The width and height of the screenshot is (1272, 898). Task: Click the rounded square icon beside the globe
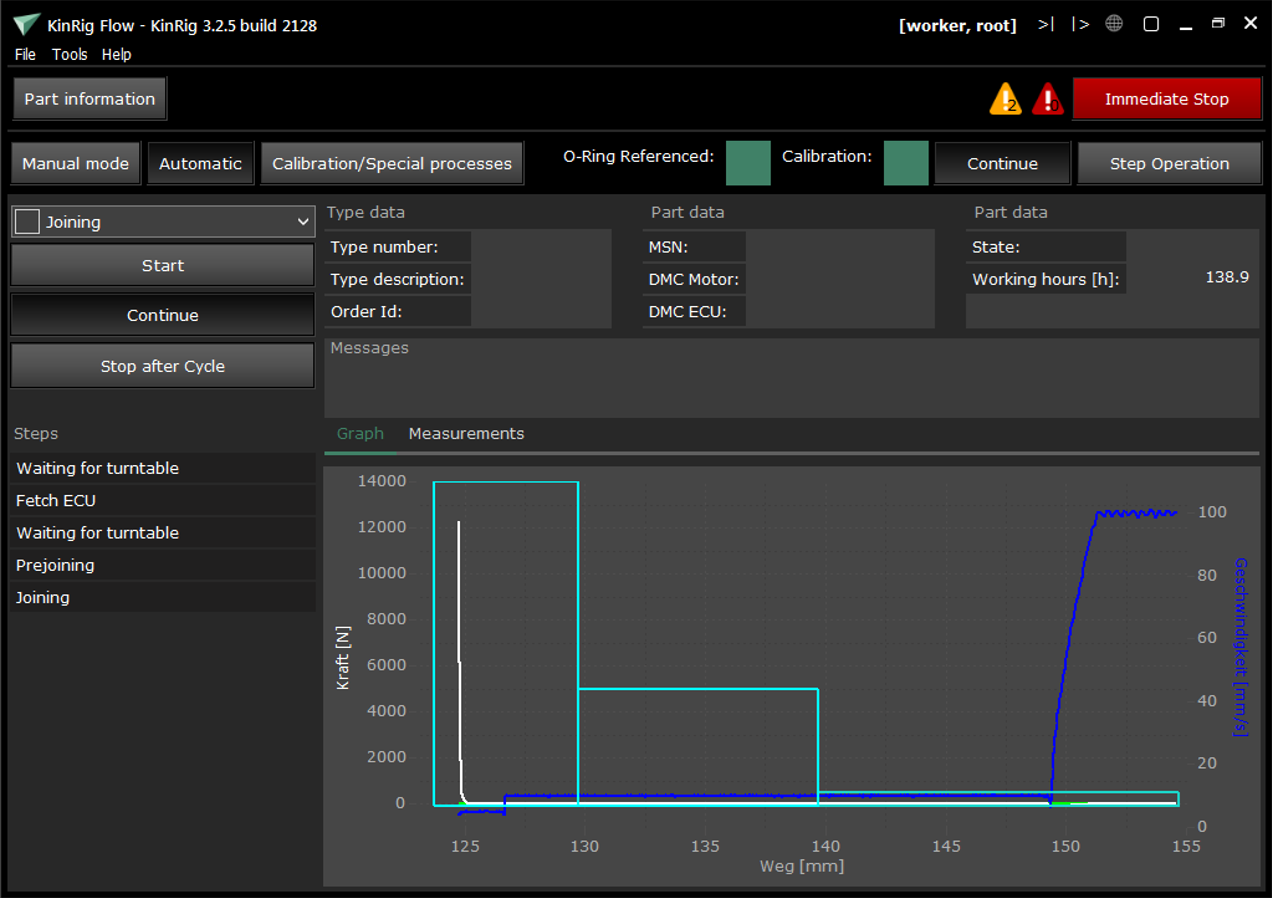pos(1151,24)
